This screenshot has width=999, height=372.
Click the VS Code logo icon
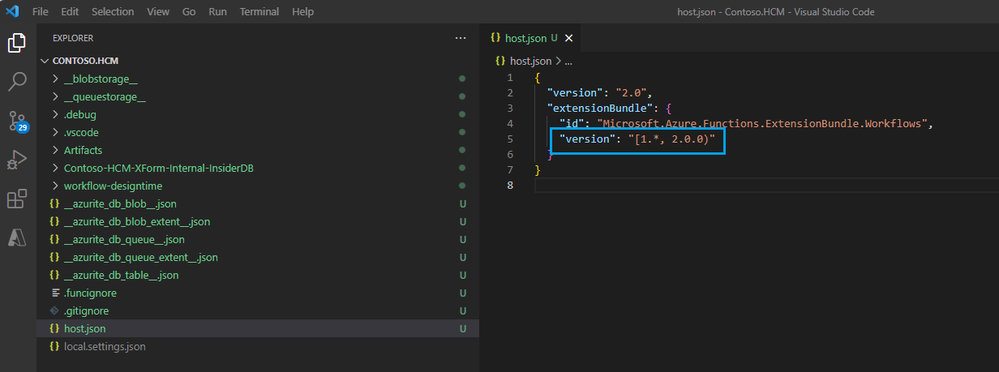[x=12, y=11]
